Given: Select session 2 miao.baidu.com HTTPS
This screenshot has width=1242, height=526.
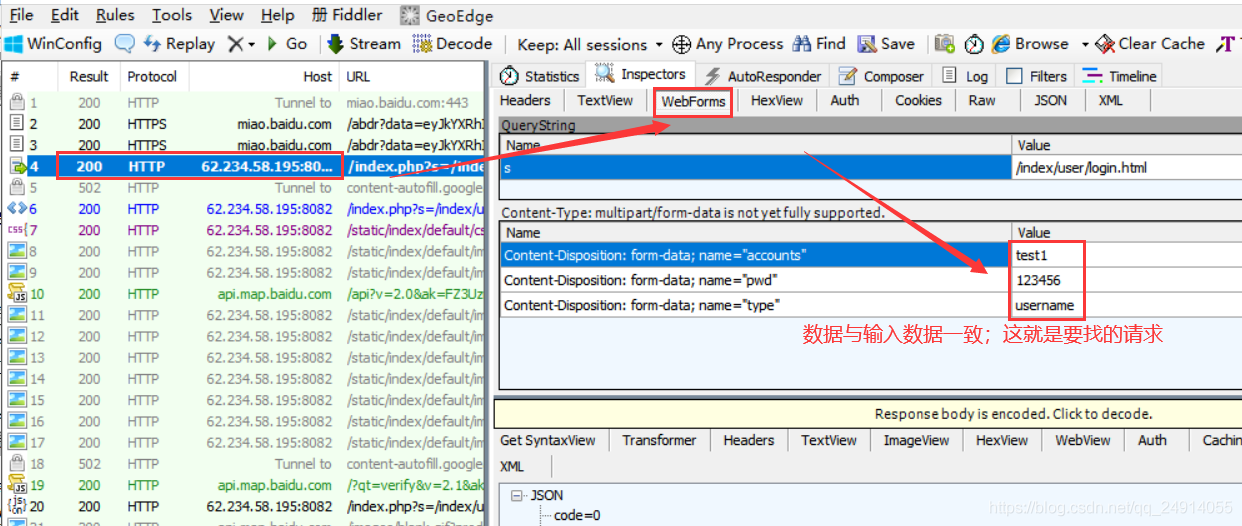Looking at the screenshot, I should coord(245,124).
